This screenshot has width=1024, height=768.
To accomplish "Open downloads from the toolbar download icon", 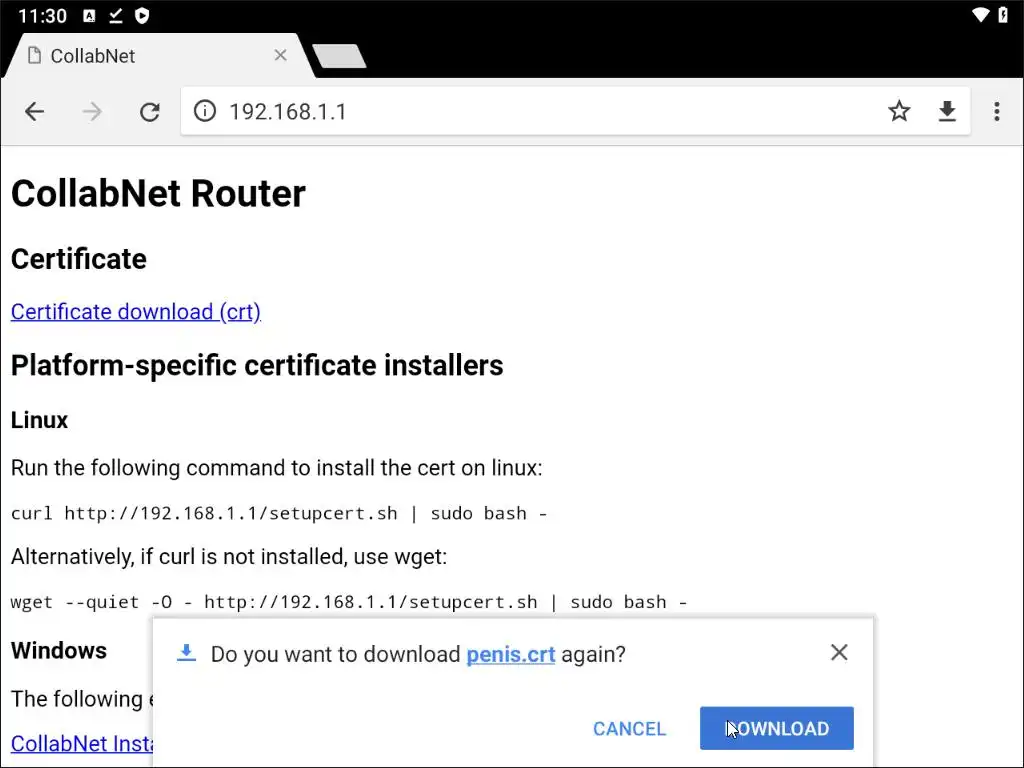I will tap(947, 111).
